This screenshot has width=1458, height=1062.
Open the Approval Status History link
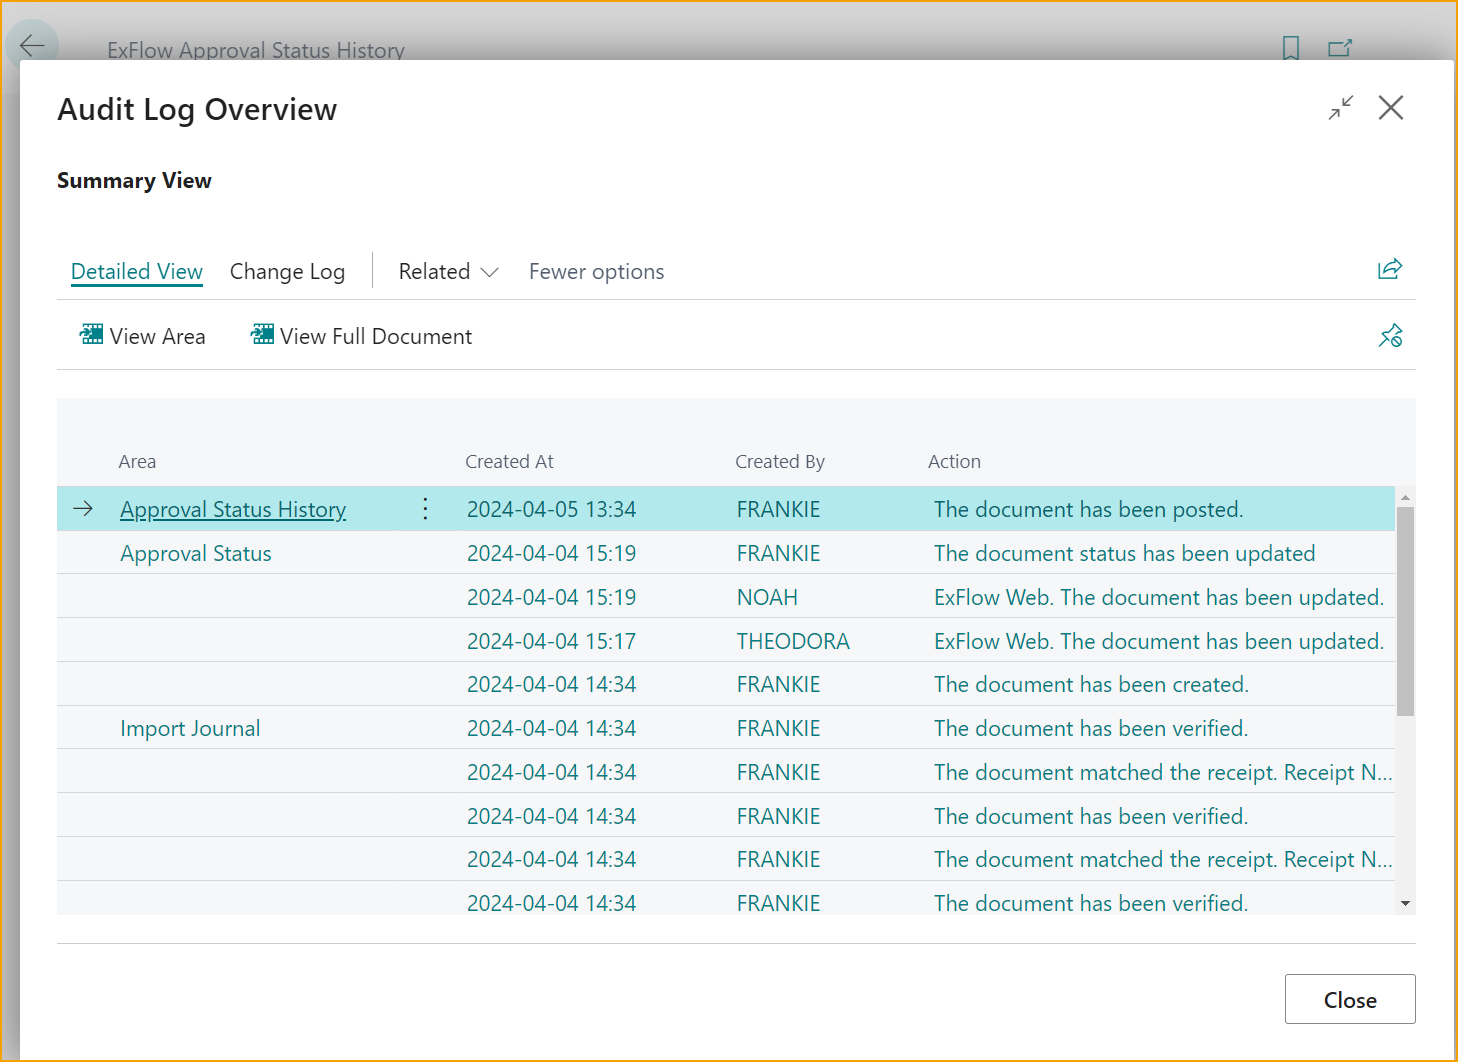coord(233,510)
